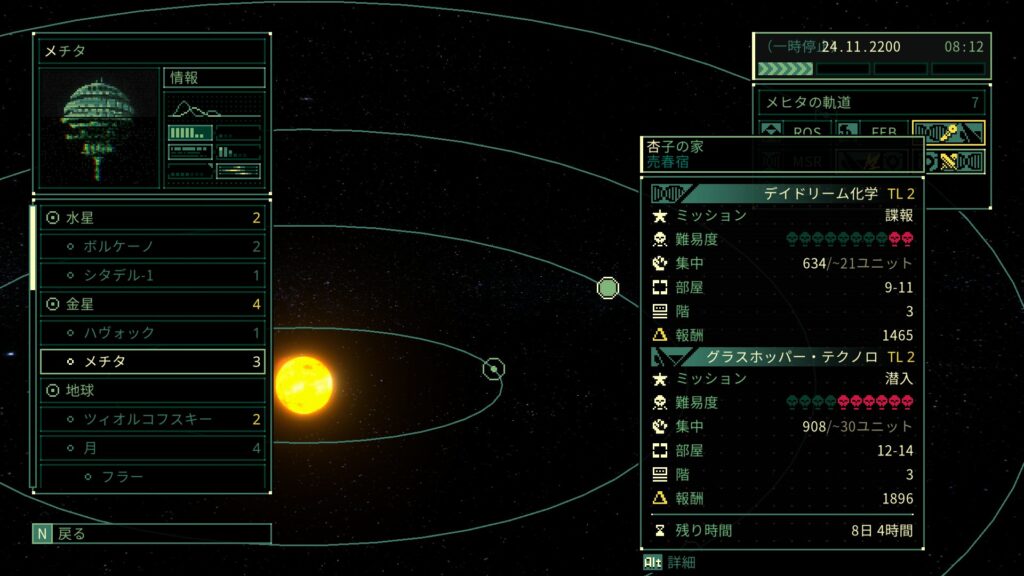
Task: Click the メチタ station thumbnail image
Action: 99,128
